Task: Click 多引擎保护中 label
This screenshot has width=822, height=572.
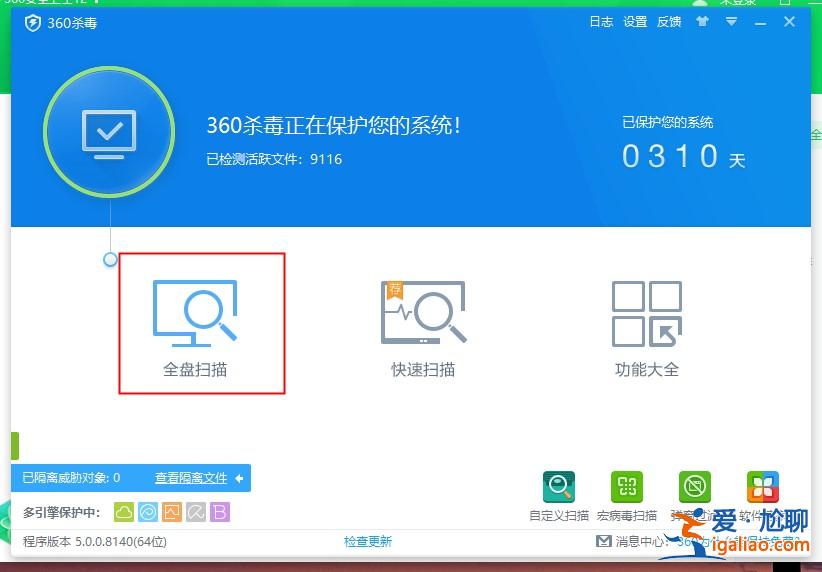Action: (x=62, y=512)
